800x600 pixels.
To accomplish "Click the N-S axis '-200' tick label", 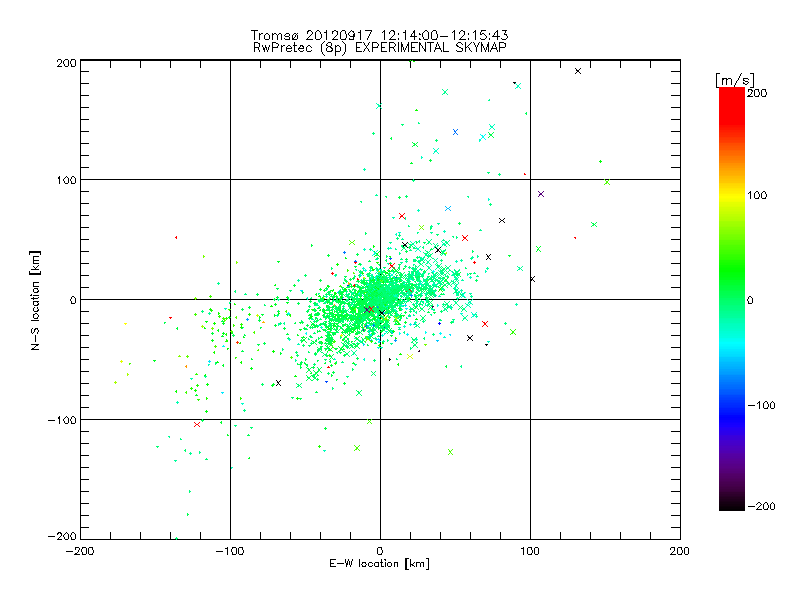I will tap(62, 536).
